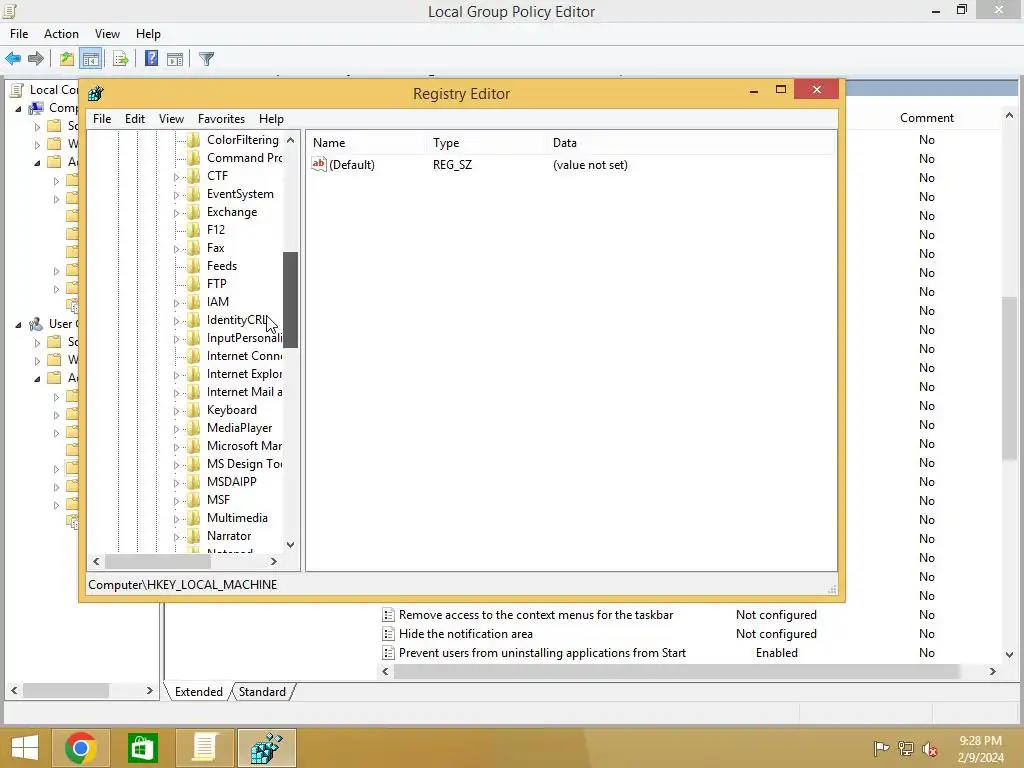Click registry tree scroll down arrow
This screenshot has height=768, width=1024.
point(291,545)
